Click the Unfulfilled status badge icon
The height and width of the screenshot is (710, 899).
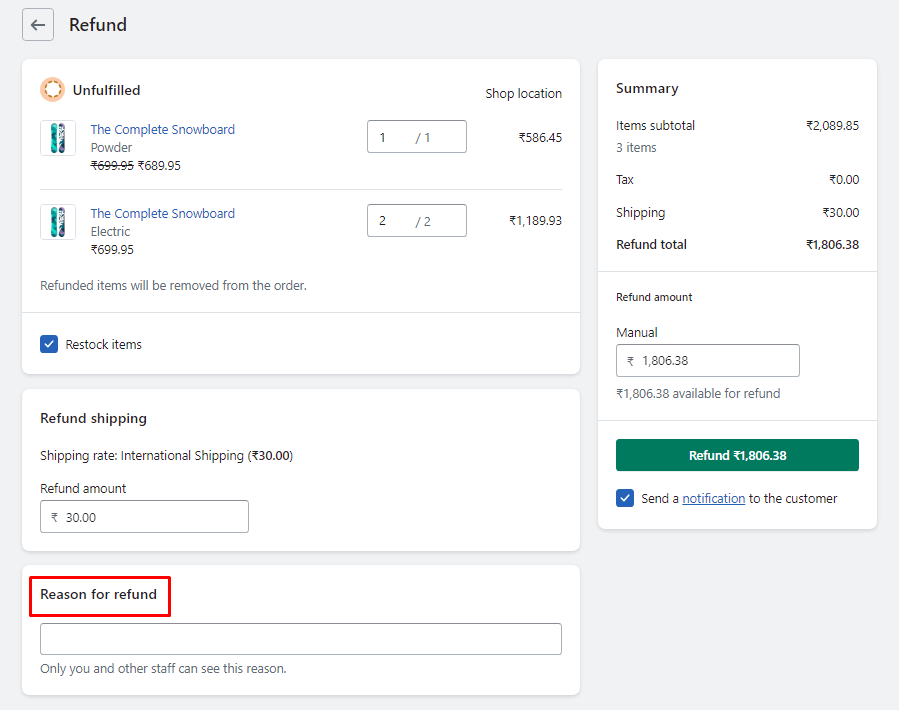[52, 89]
